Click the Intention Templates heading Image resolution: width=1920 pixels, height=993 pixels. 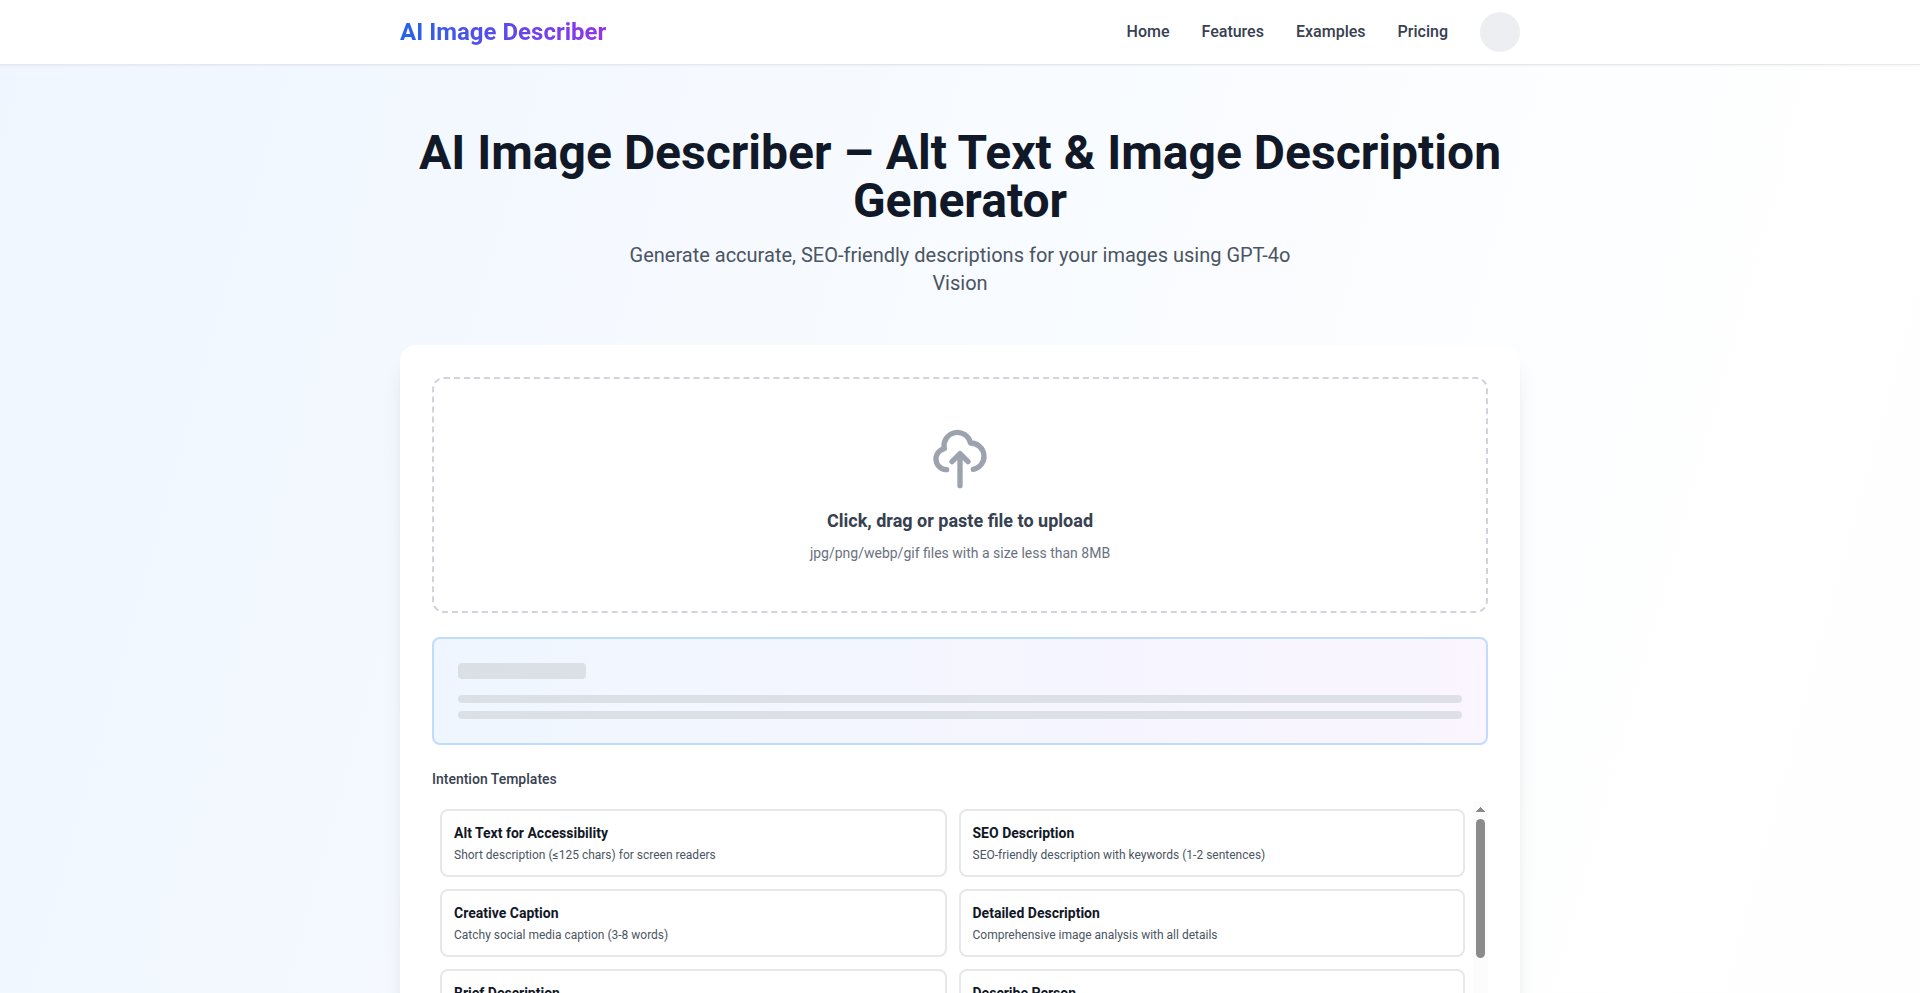coord(493,778)
